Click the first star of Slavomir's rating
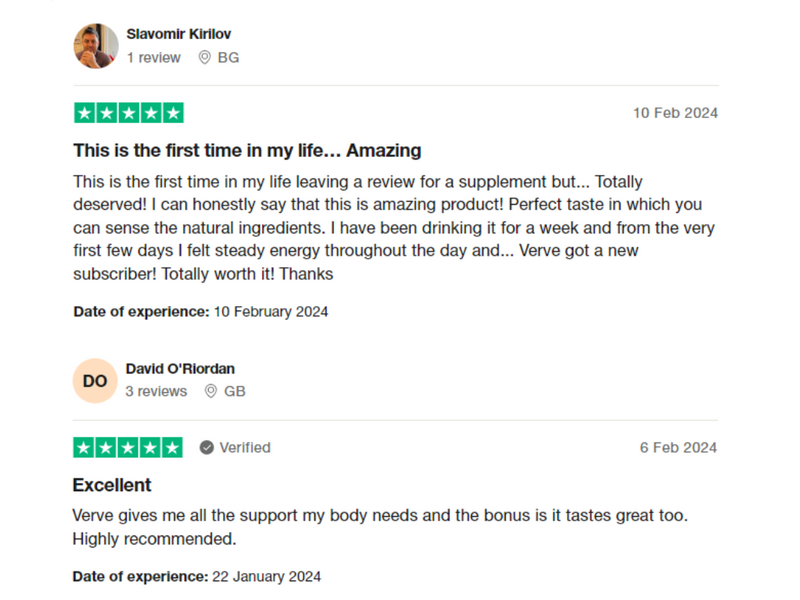The height and width of the screenshot is (600, 800). 84,113
